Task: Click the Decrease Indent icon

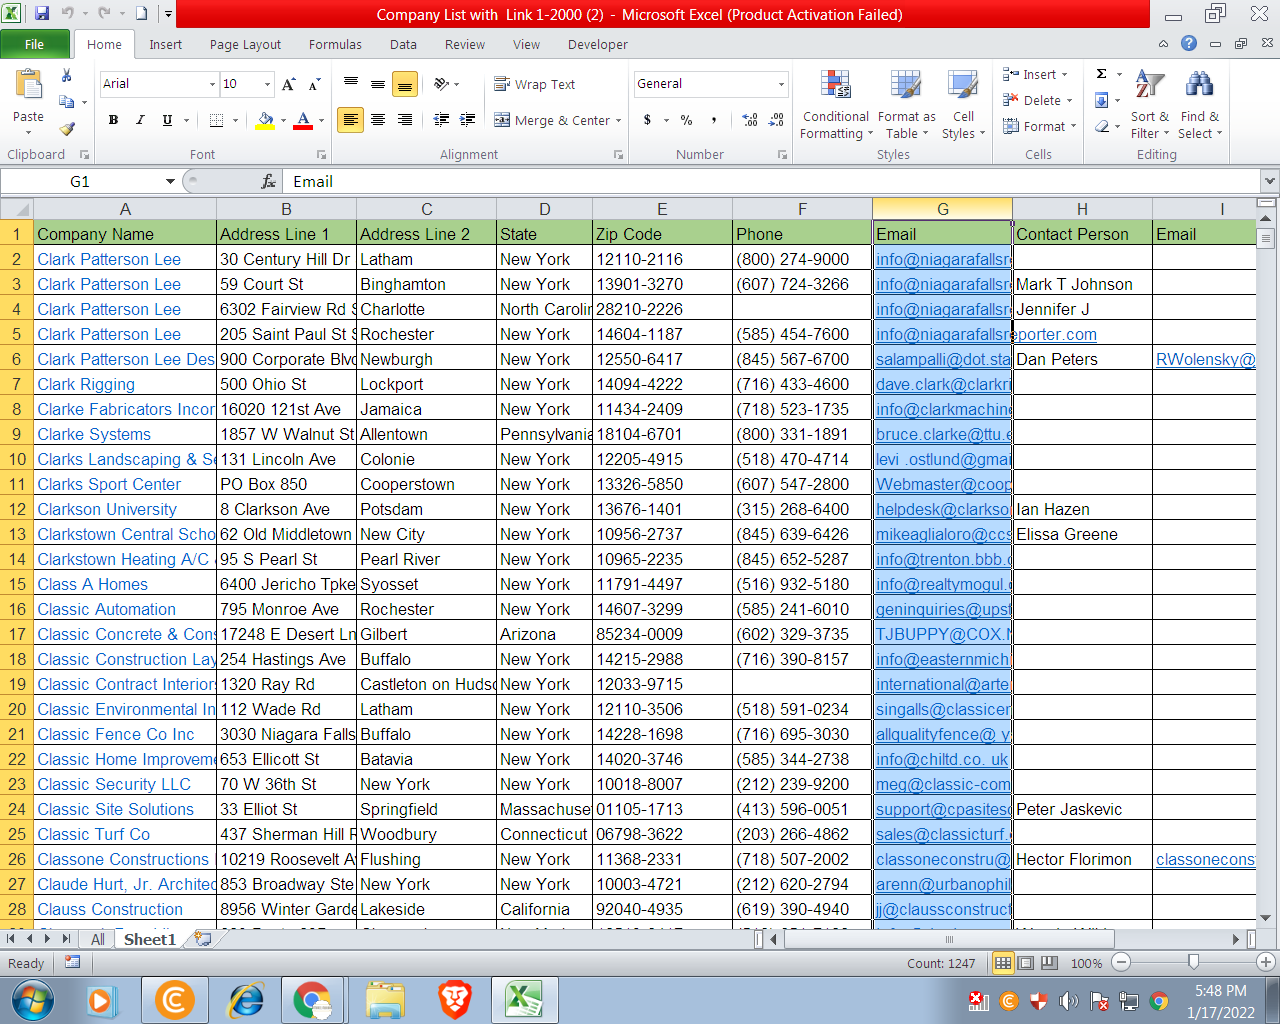Action: pos(441,120)
